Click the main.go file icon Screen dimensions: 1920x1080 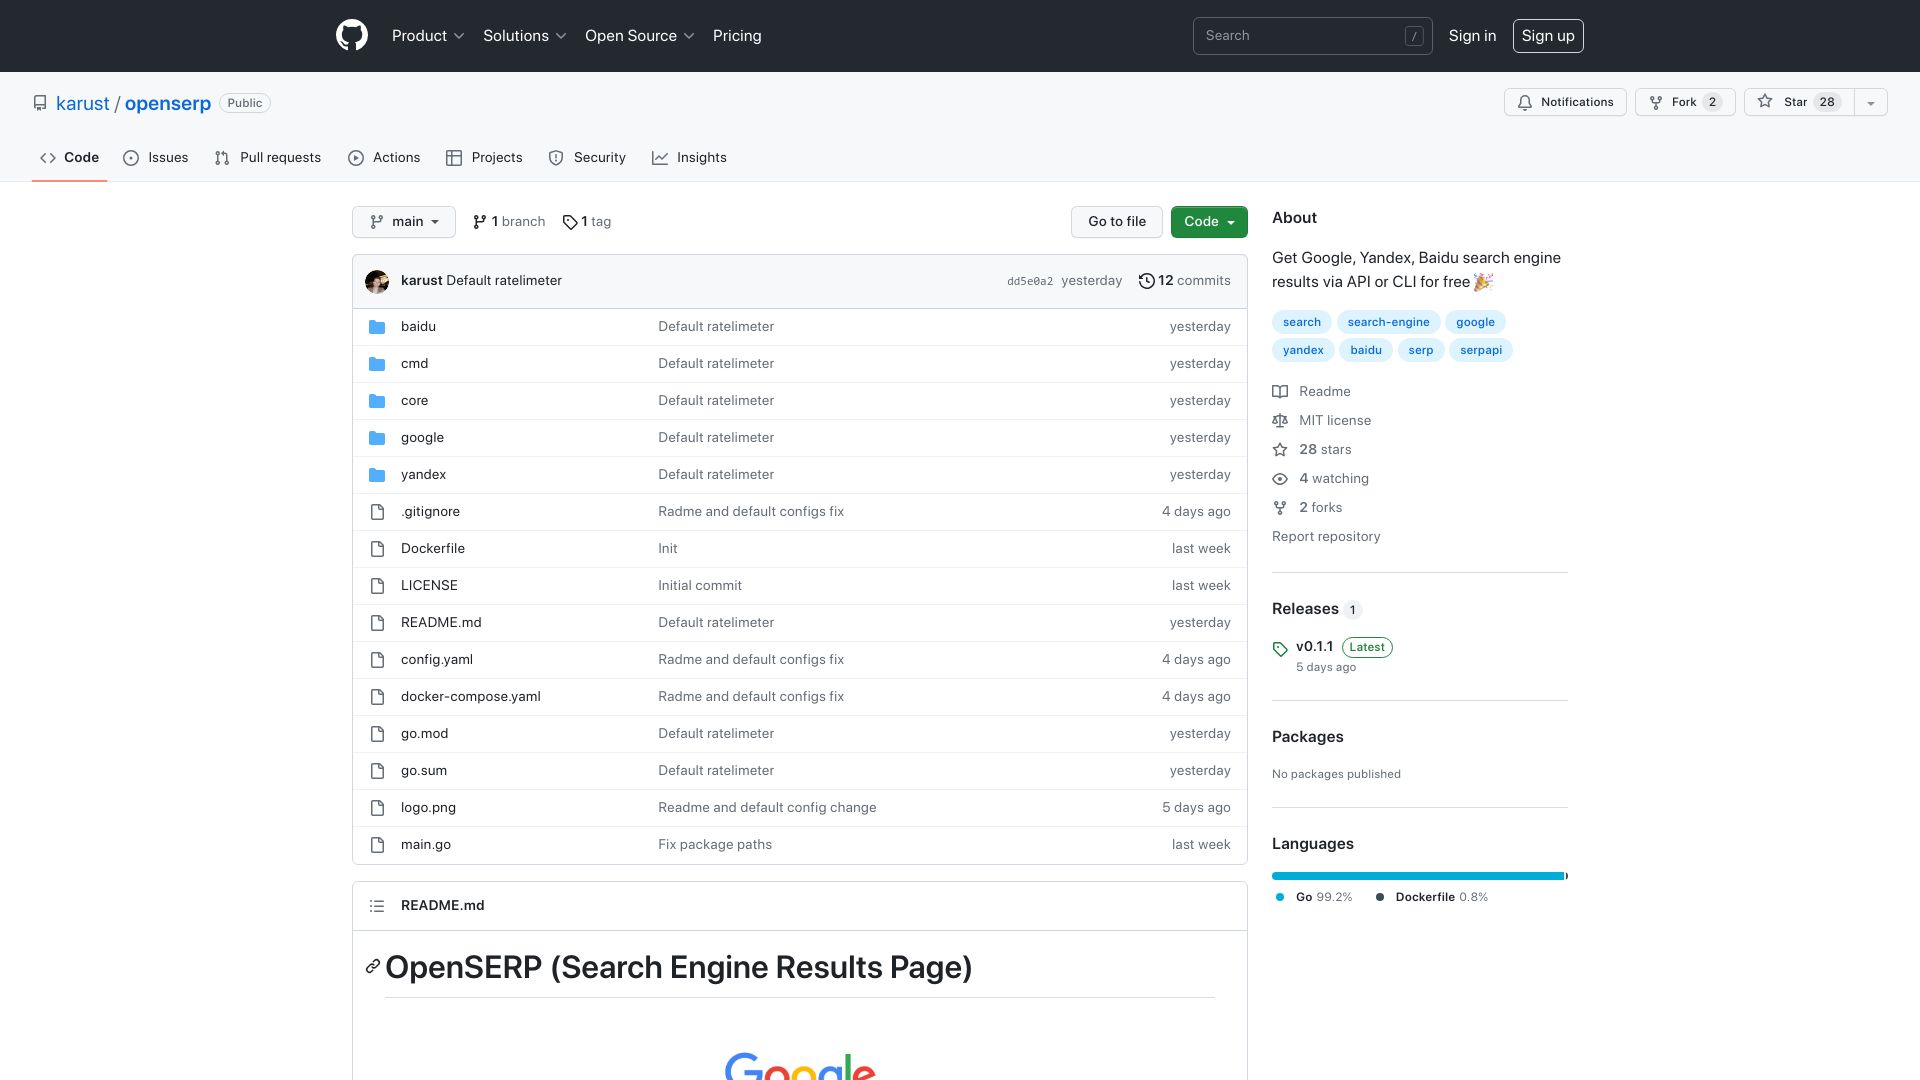click(x=377, y=845)
